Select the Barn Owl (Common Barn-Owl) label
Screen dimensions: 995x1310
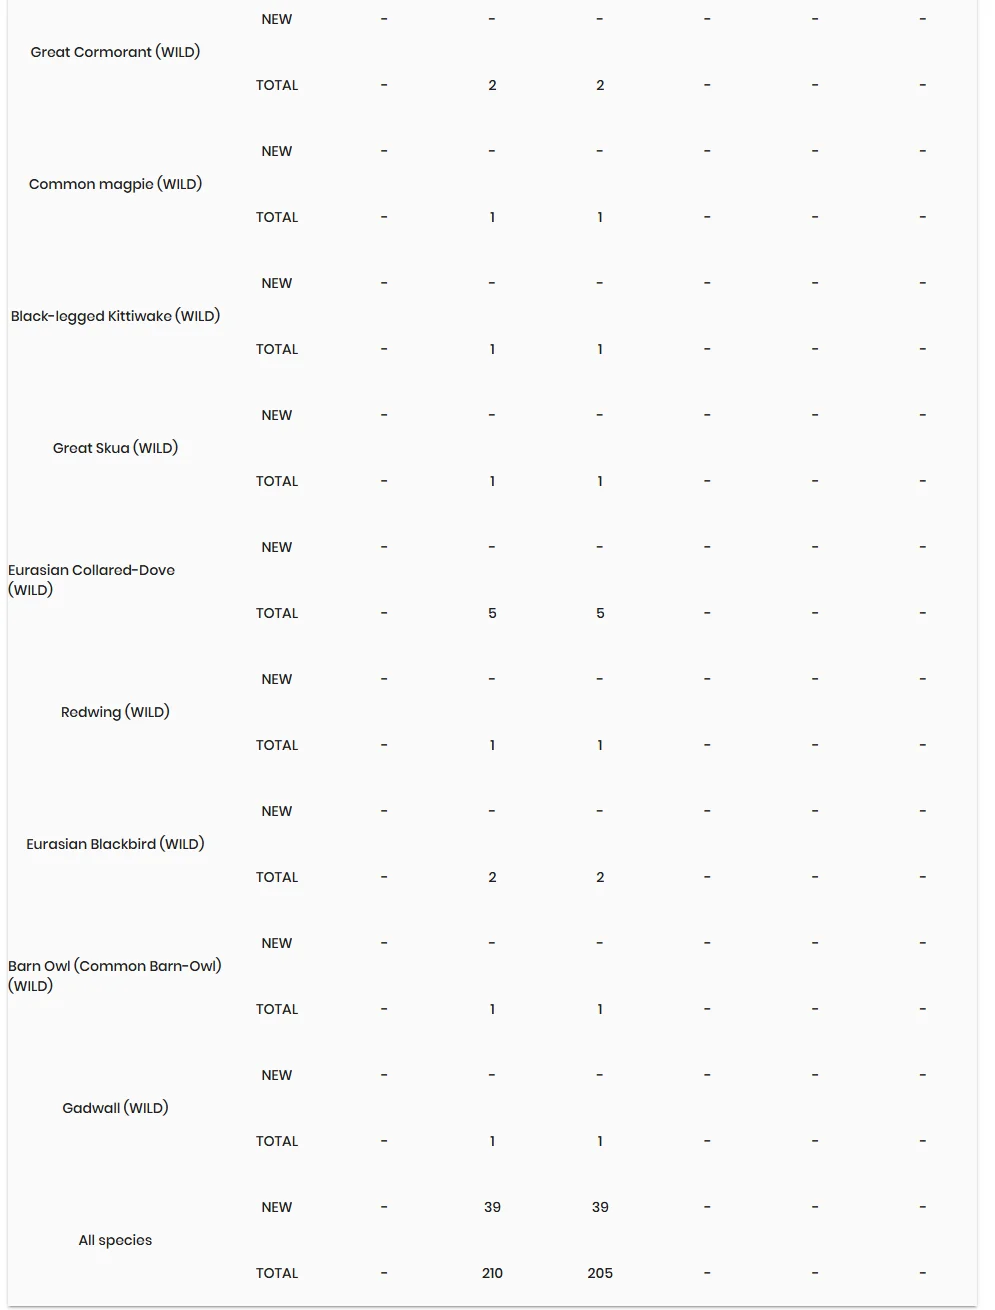(x=115, y=976)
